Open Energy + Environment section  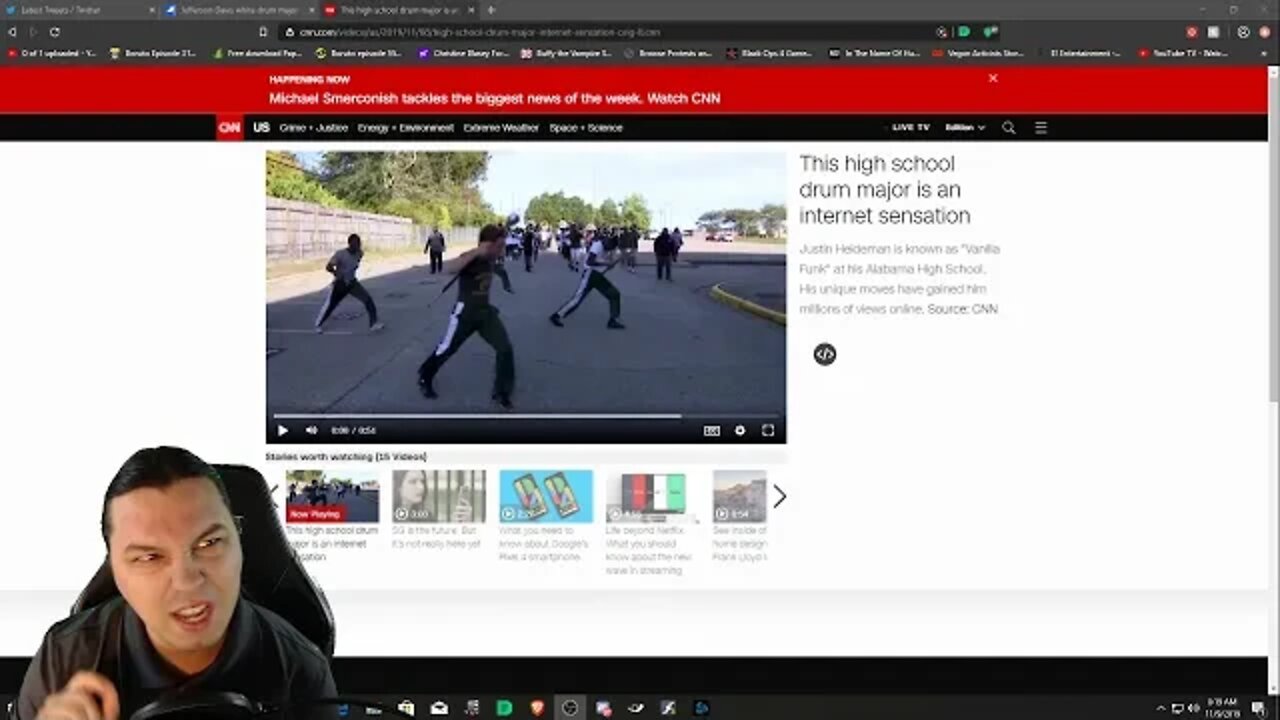coord(405,127)
